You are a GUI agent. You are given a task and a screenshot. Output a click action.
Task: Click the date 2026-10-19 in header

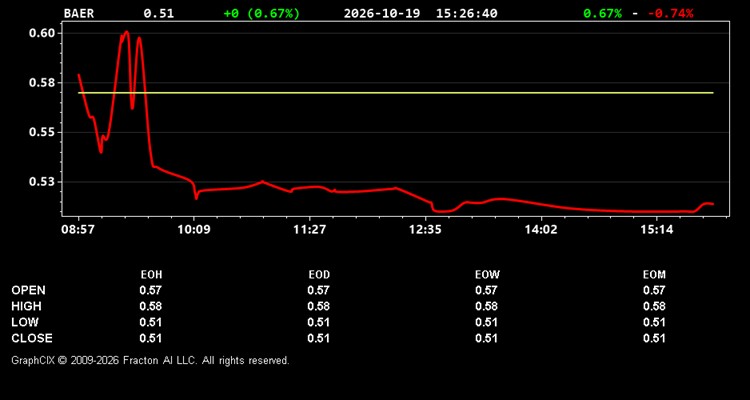(x=382, y=13)
